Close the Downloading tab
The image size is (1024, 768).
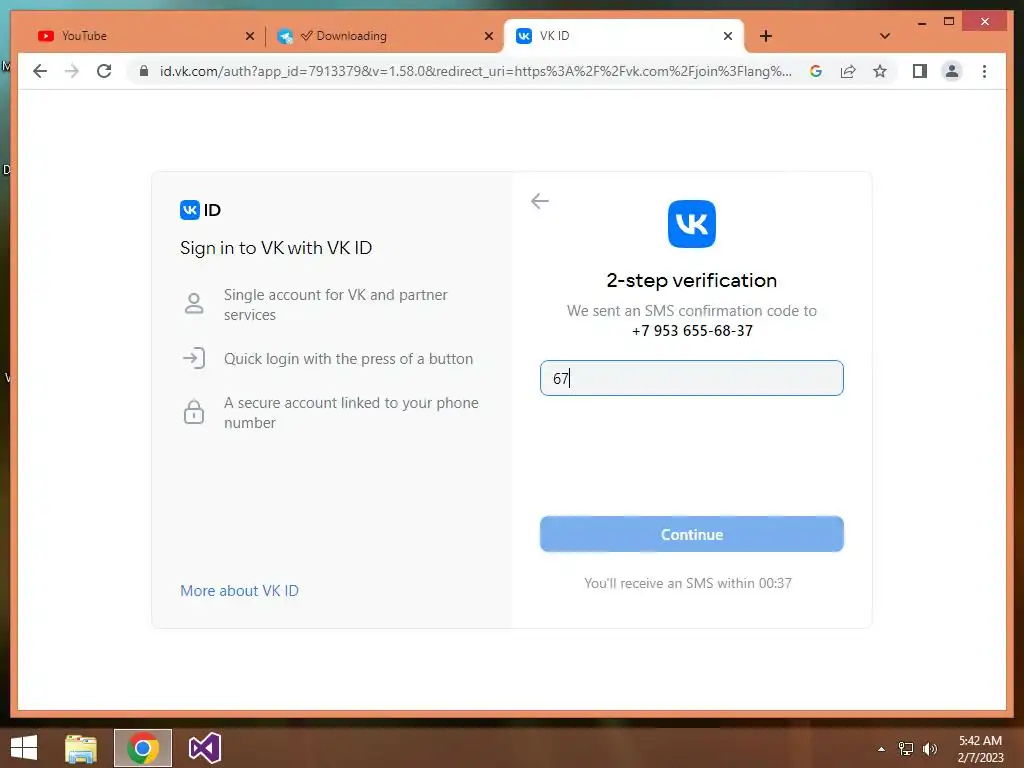click(488, 36)
